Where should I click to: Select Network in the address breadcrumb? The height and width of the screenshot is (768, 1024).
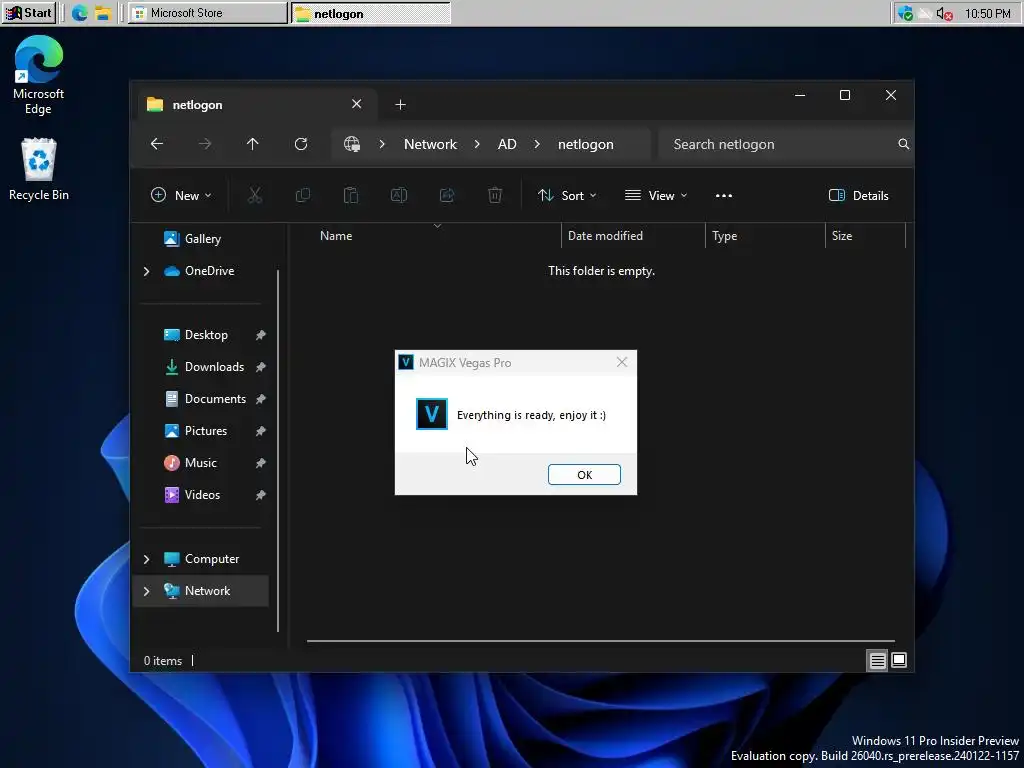click(430, 144)
